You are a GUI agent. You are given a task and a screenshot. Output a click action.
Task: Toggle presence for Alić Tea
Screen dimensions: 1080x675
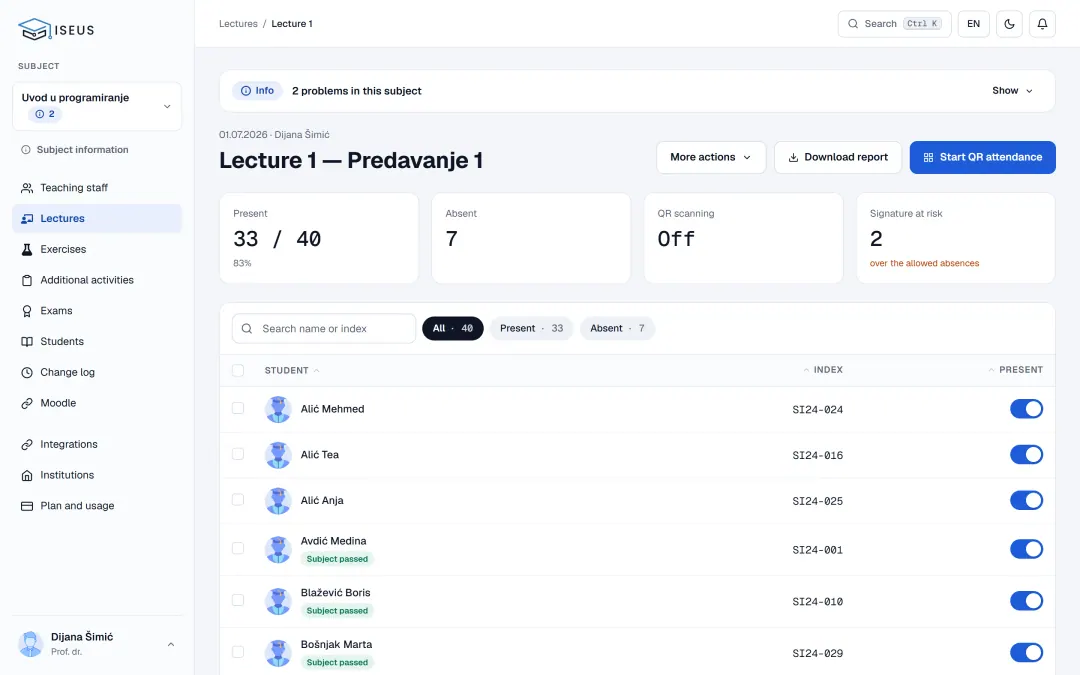[x=1026, y=455]
